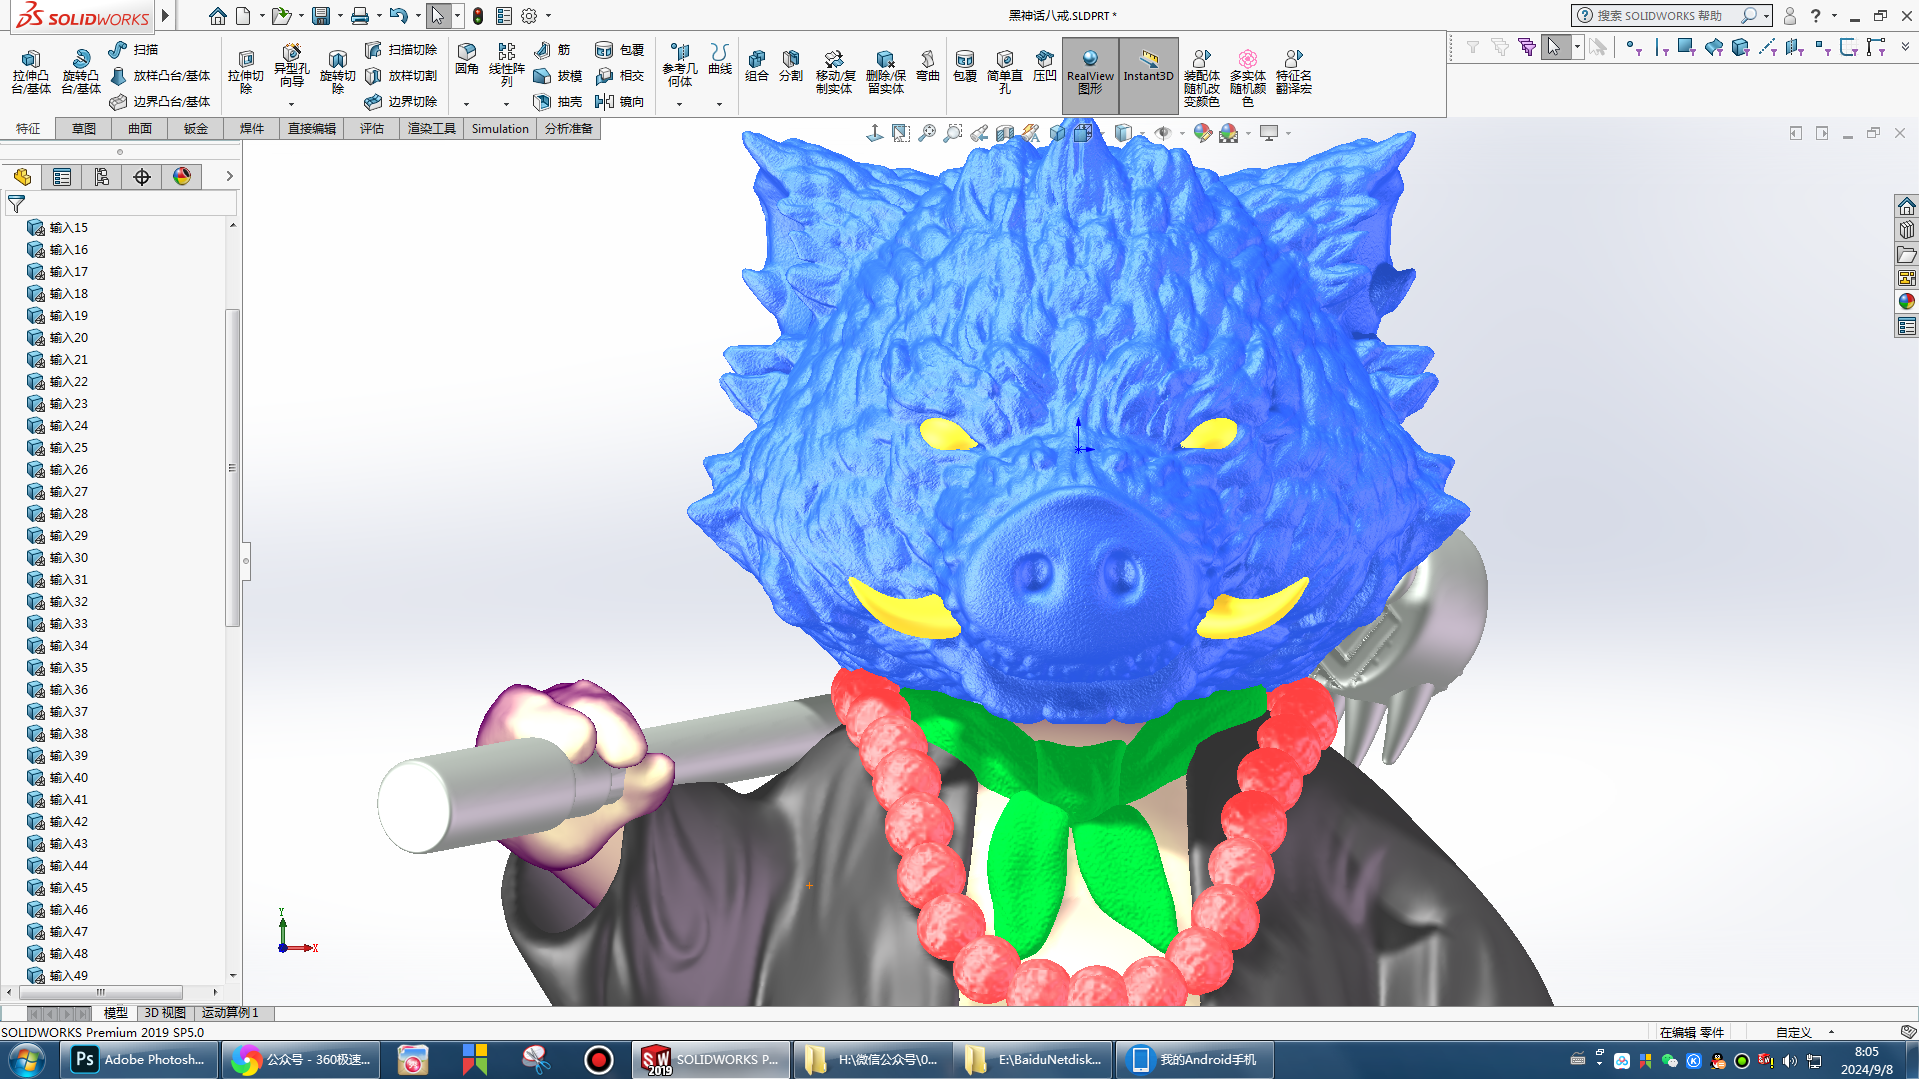Open the Appearances color ball in the right task pane
1919x1079 pixels.
(1906, 301)
